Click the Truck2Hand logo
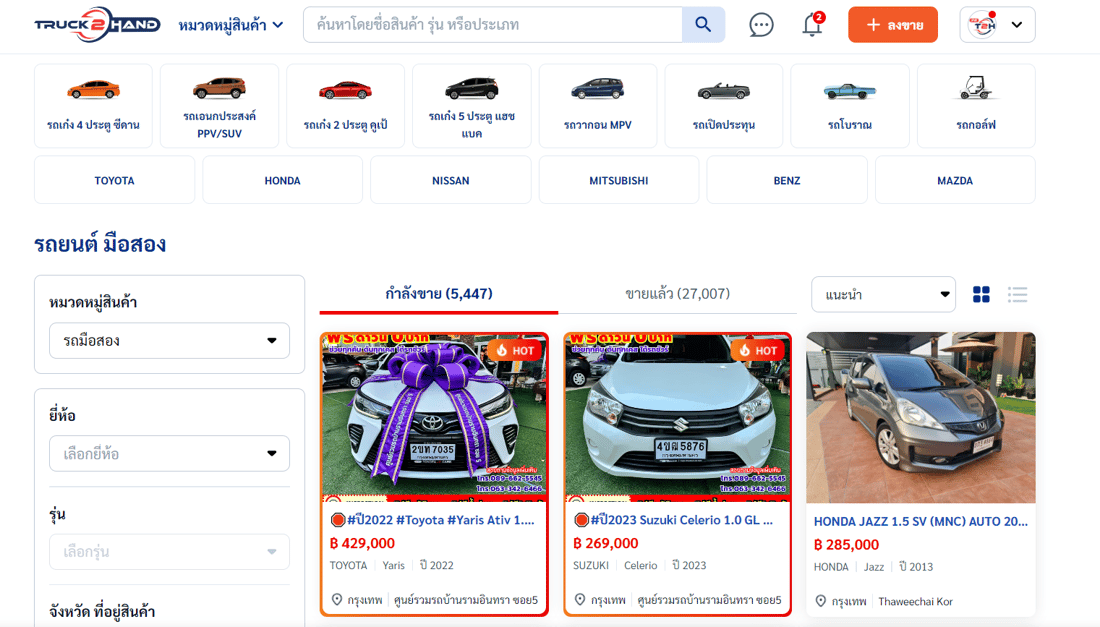The width and height of the screenshot is (1100, 627). tap(98, 25)
